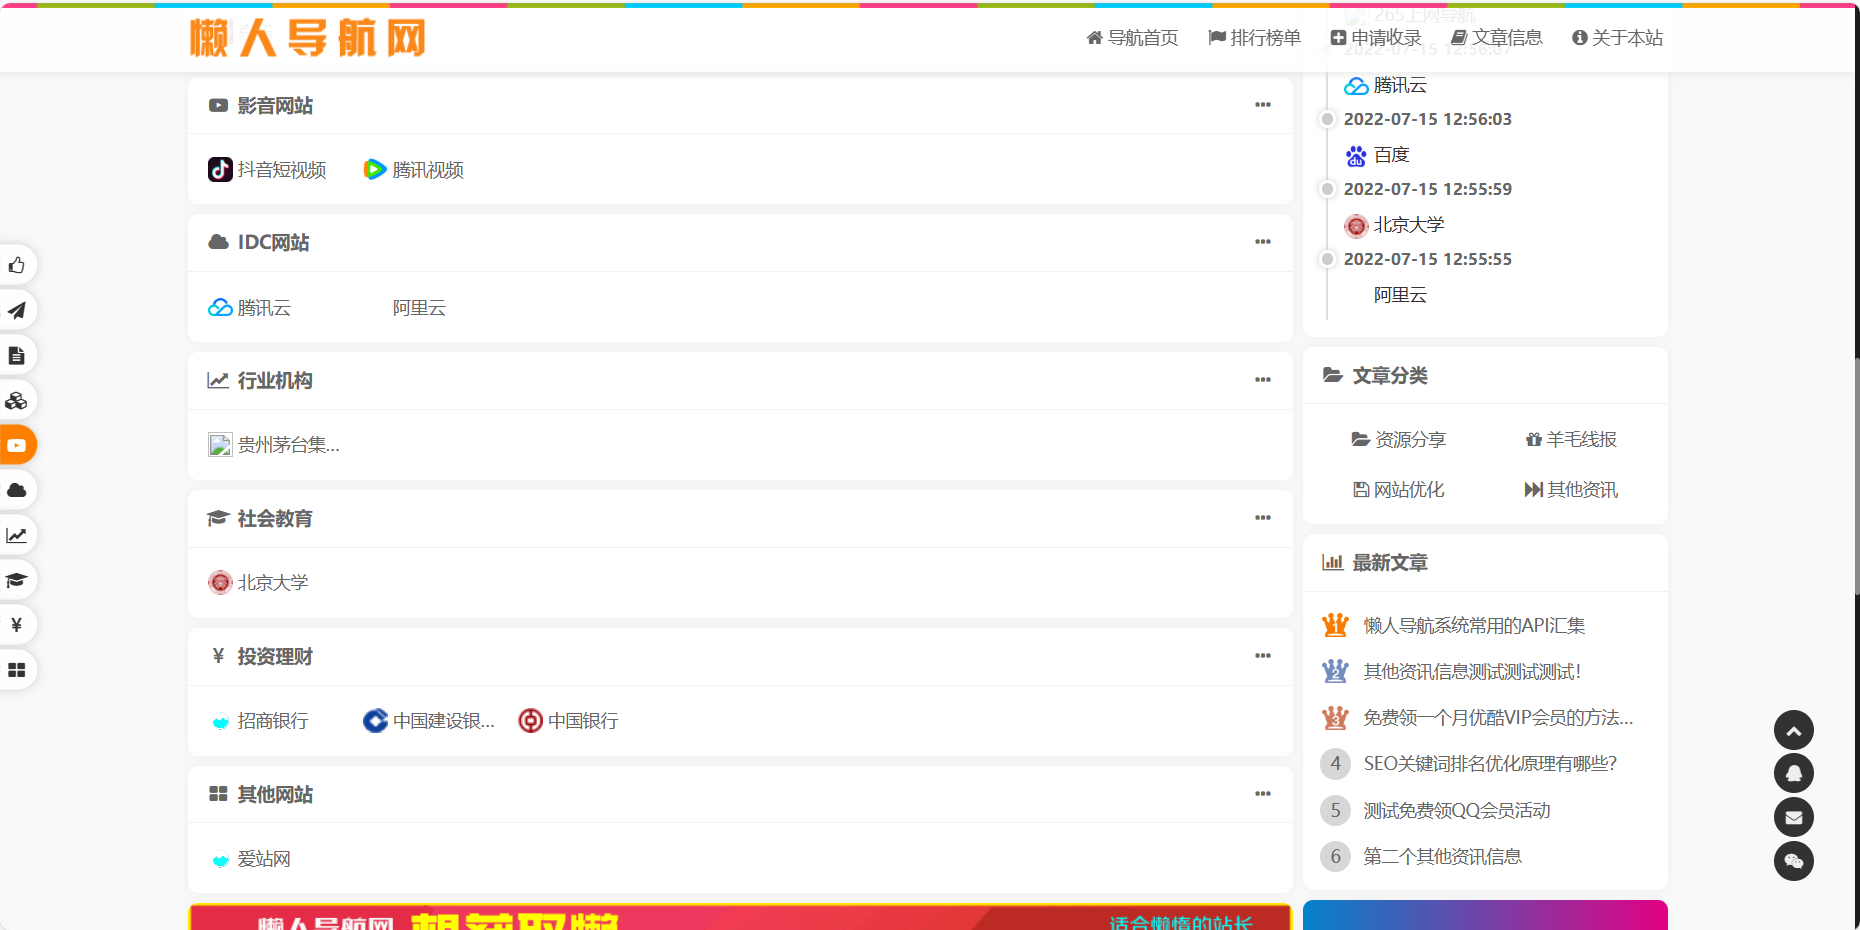Image resolution: width=1860 pixels, height=930 pixels.
Task: Open 抖音短视频 site link
Action: click(x=267, y=170)
